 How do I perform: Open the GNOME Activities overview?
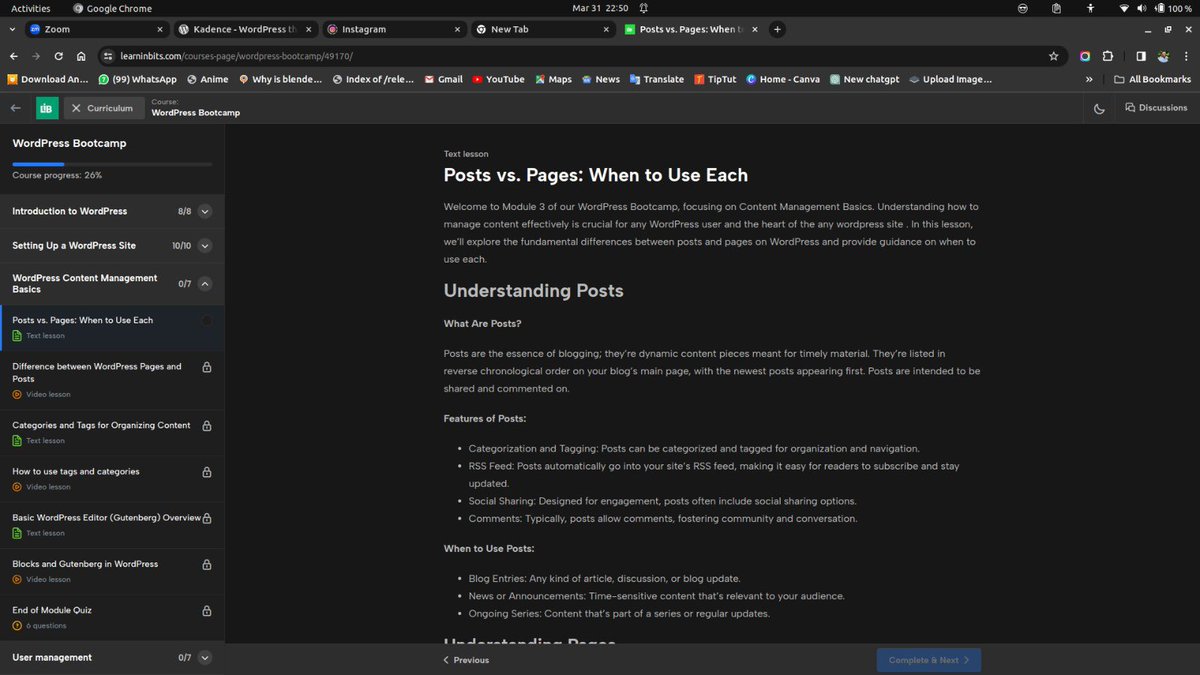coord(31,8)
